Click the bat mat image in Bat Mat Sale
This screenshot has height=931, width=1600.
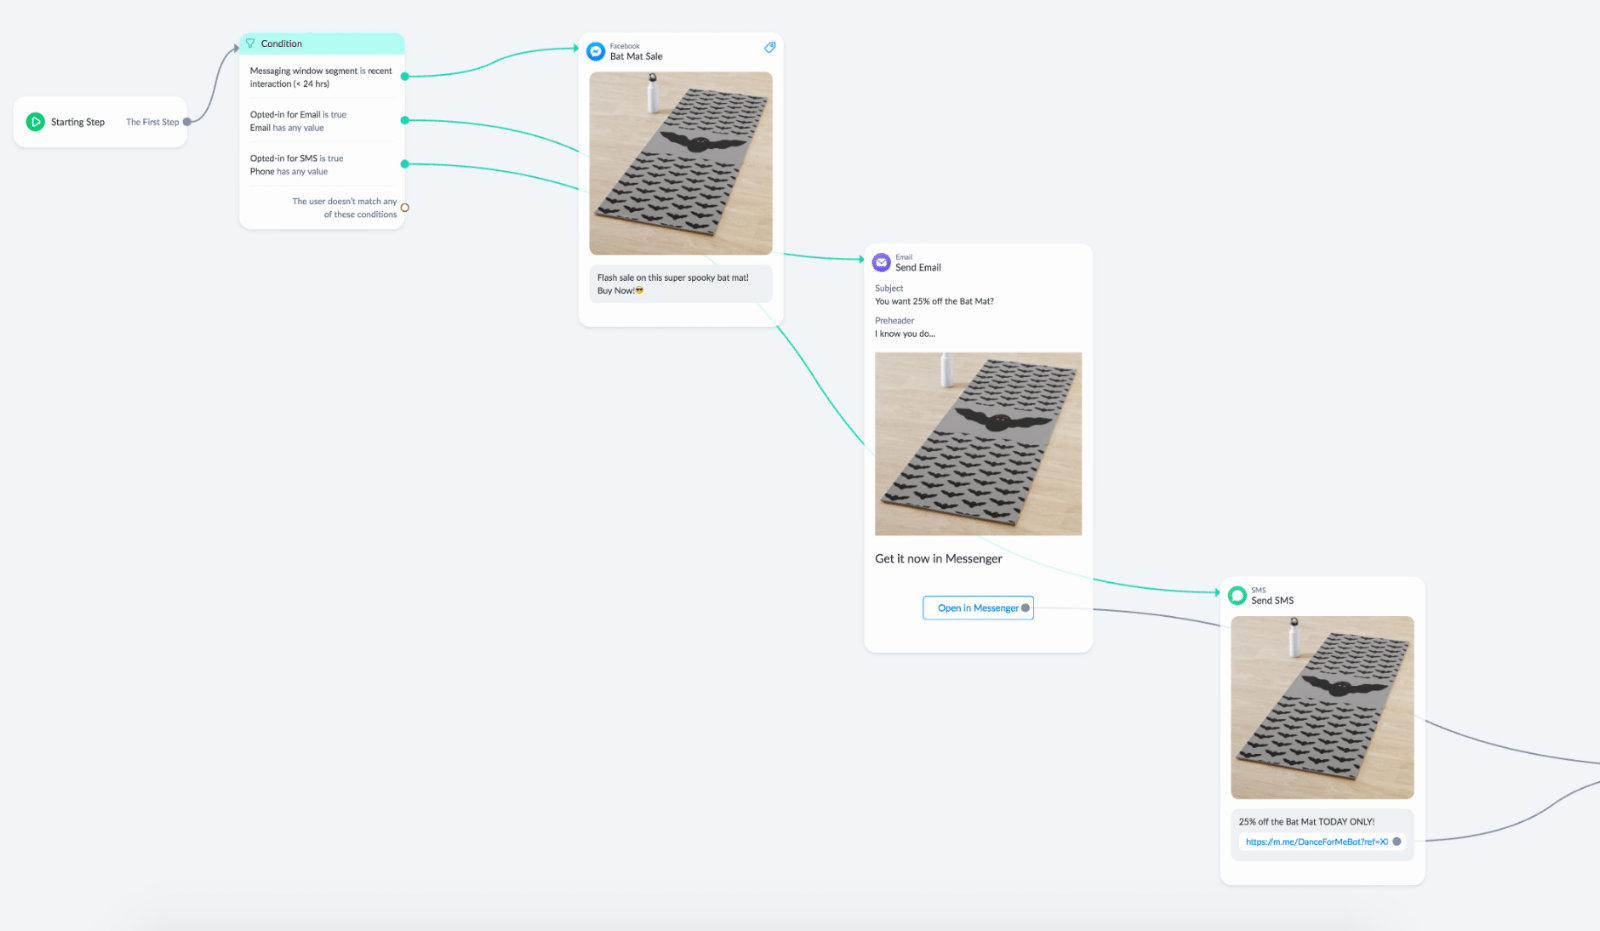click(x=681, y=163)
